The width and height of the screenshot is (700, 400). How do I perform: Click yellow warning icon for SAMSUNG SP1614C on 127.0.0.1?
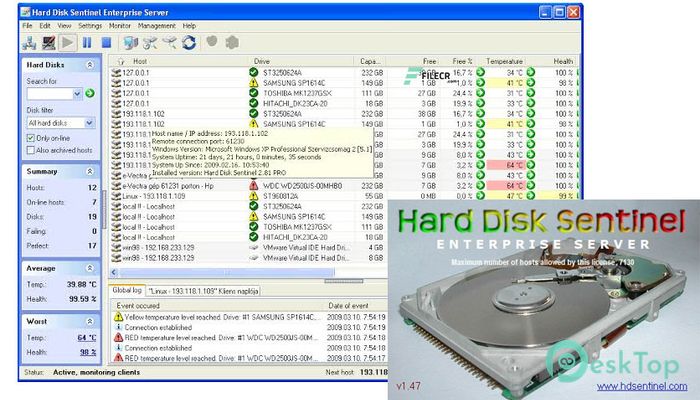(x=254, y=83)
